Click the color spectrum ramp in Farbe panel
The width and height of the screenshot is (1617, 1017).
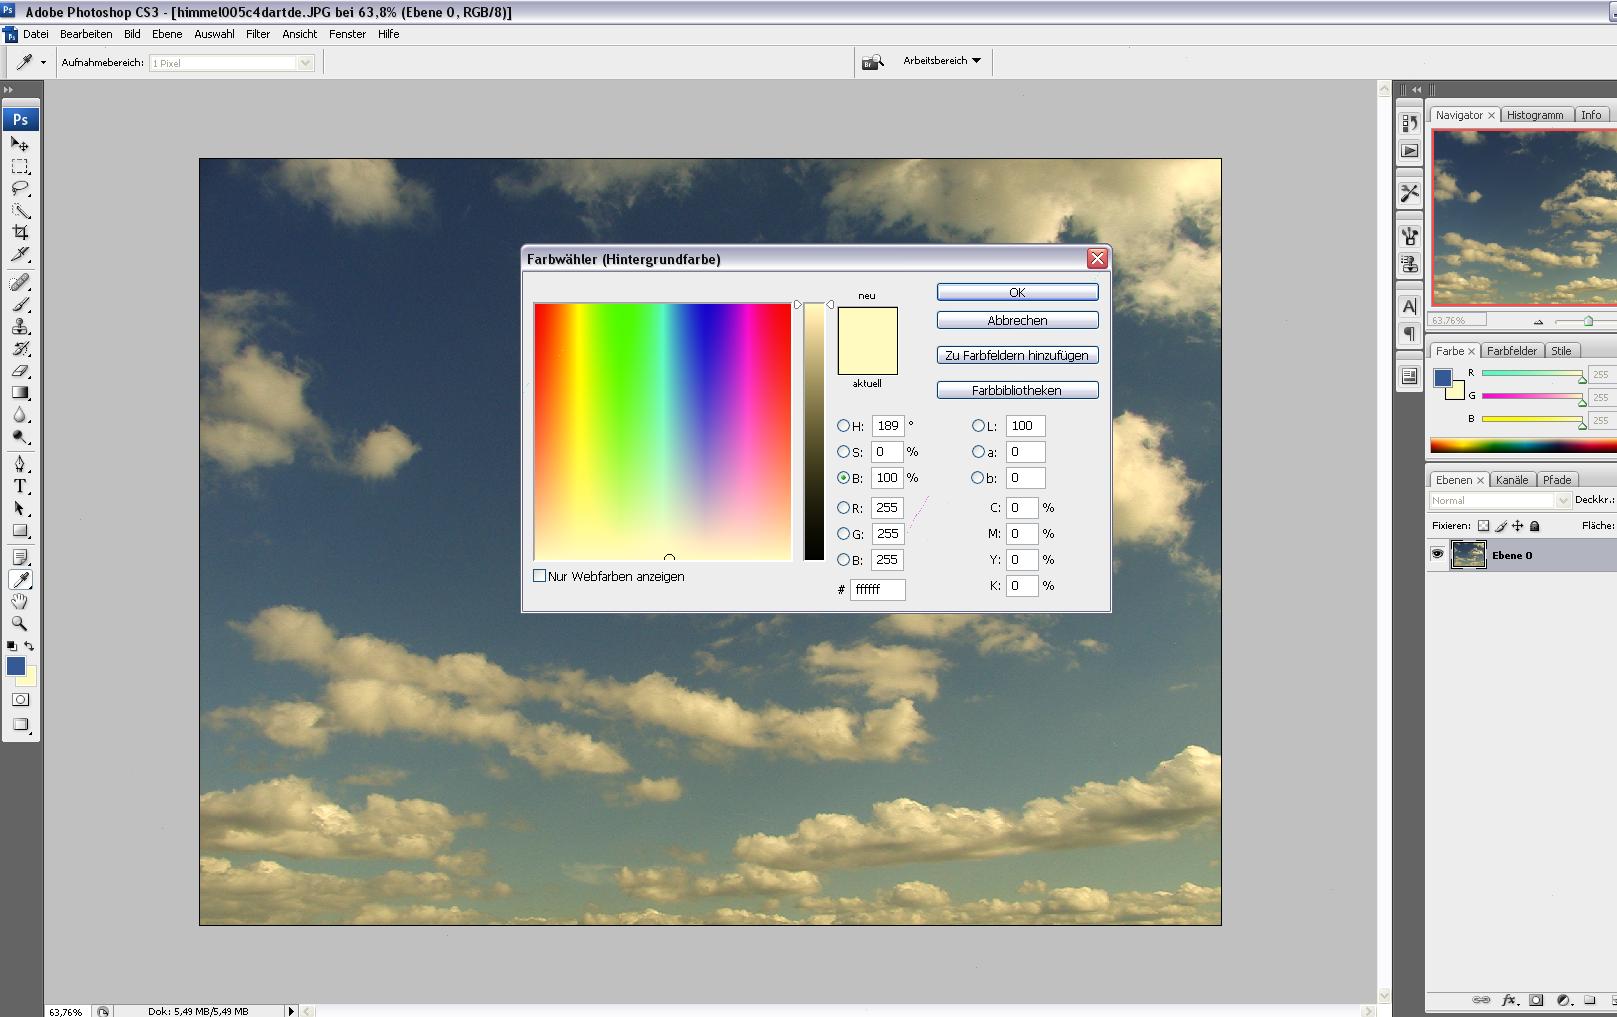(x=1523, y=446)
